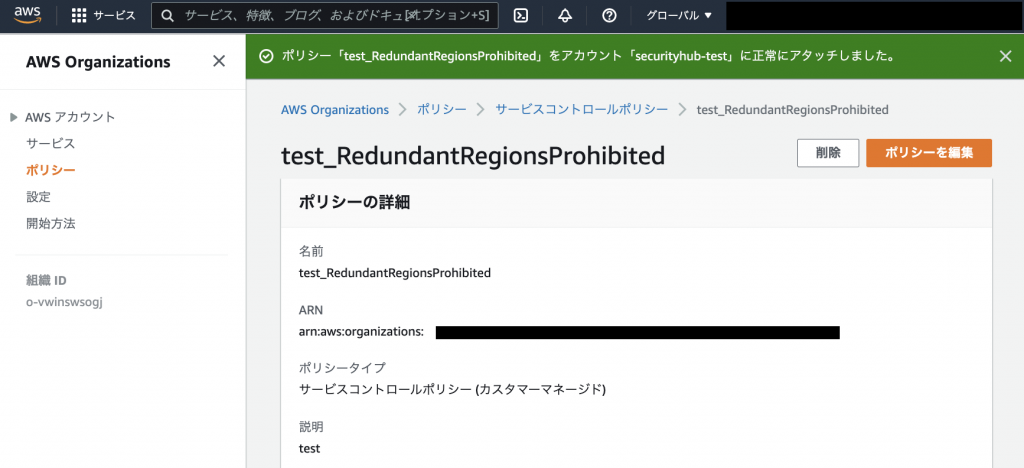Click the ARN value arn:aws:organizations:

(361, 332)
